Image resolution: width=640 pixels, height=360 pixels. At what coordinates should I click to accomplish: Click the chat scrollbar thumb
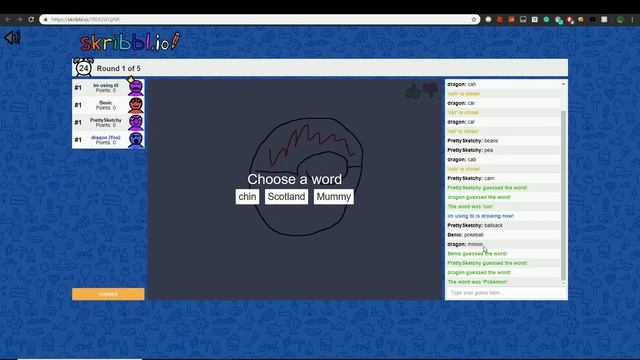tap(564, 195)
